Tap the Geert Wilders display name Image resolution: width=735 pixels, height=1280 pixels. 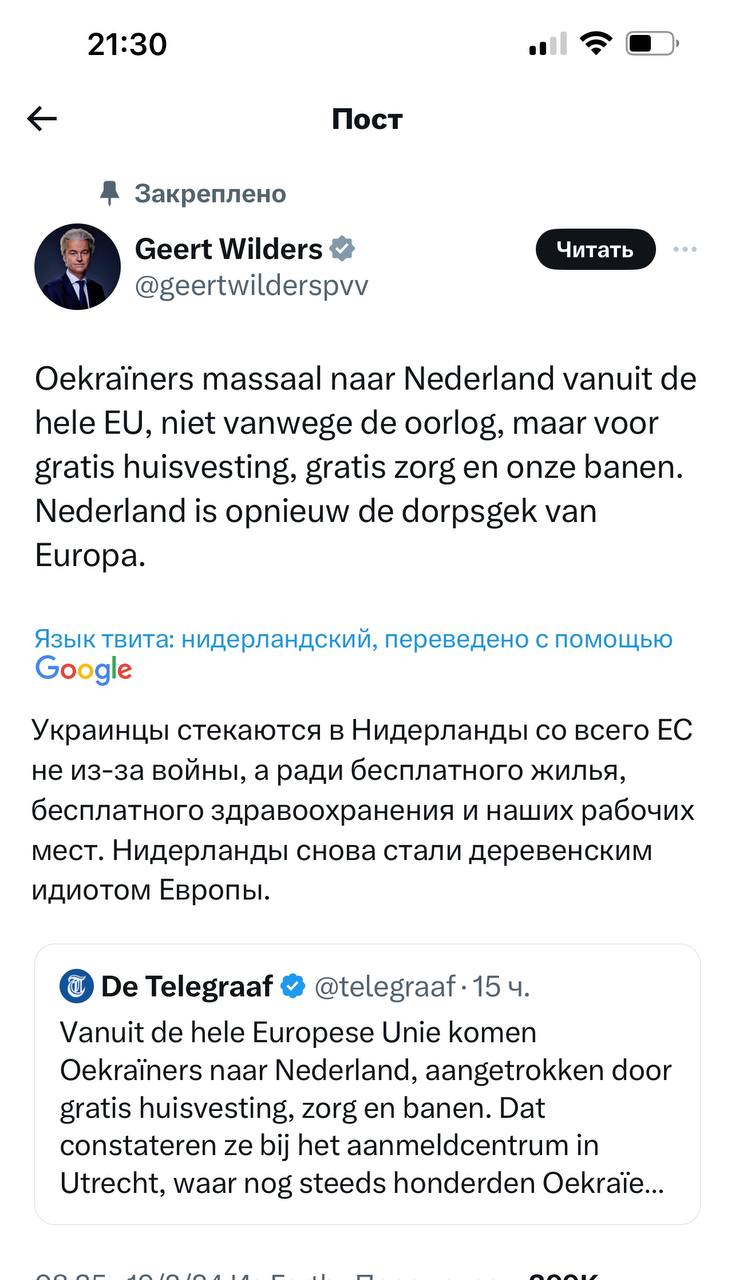228,248
